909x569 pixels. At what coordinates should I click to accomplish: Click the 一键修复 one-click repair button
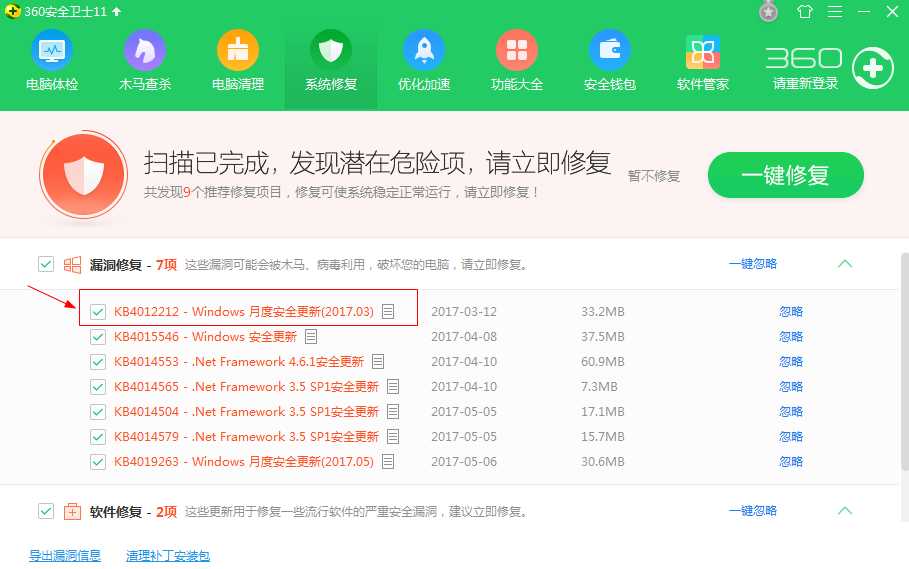[x=786, y=174]
